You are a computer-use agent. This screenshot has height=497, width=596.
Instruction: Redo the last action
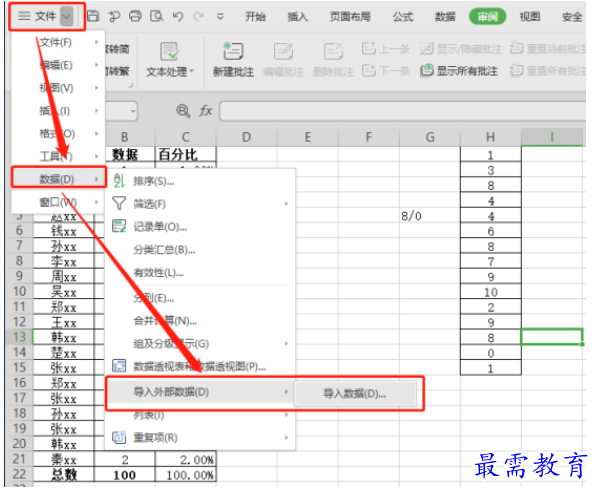[198, 16]
